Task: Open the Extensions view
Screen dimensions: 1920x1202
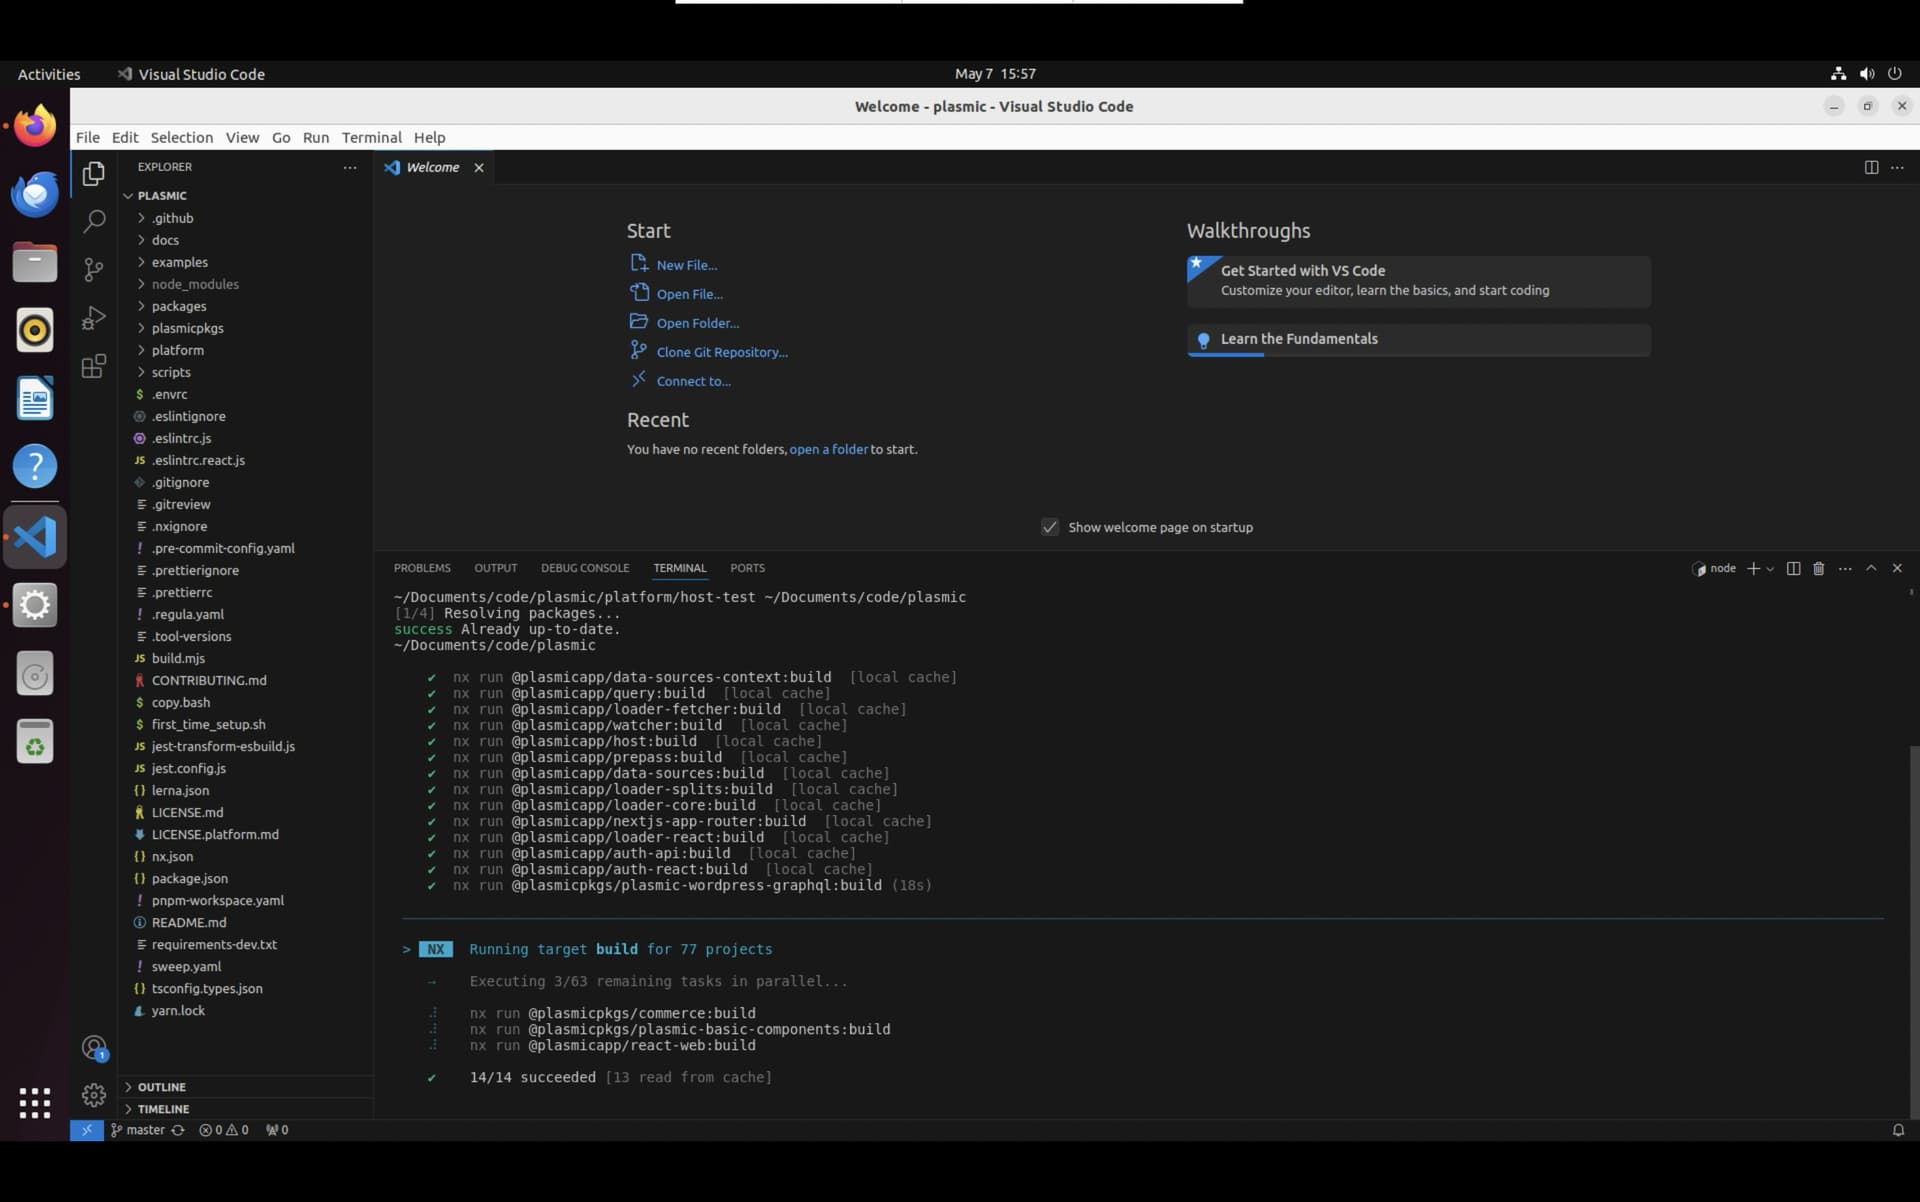Action: 94,366
